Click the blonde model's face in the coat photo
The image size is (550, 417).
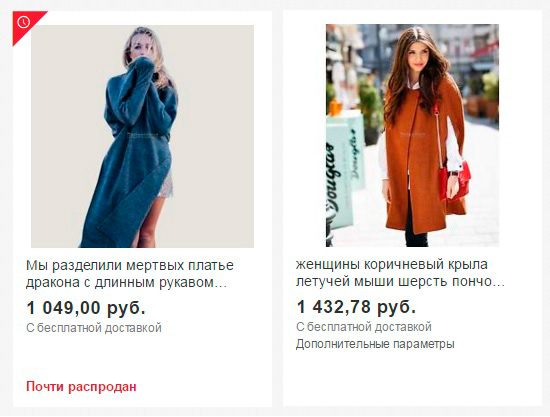coord(140,45)
